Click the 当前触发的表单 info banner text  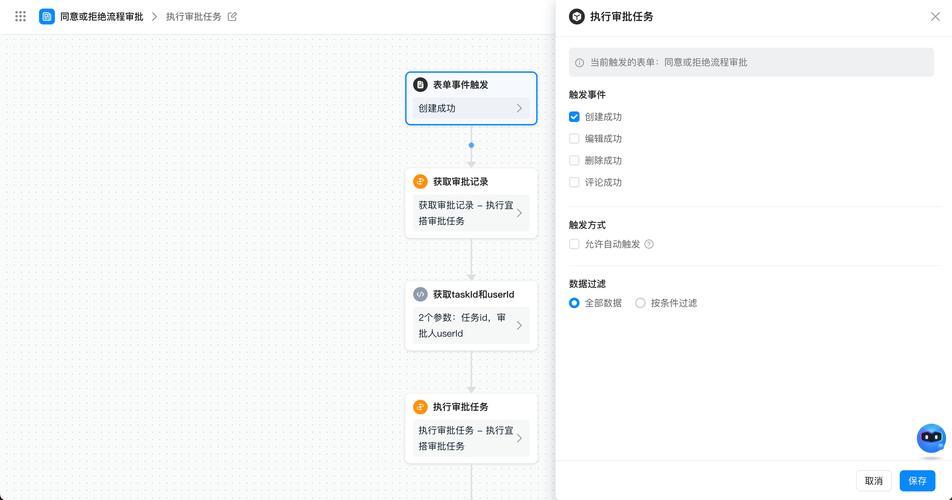668,62
